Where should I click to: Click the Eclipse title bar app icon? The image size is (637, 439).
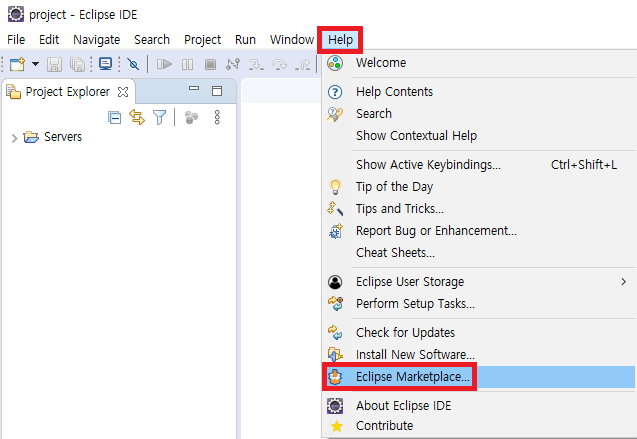pyautogui.click(x=16, y=14)
